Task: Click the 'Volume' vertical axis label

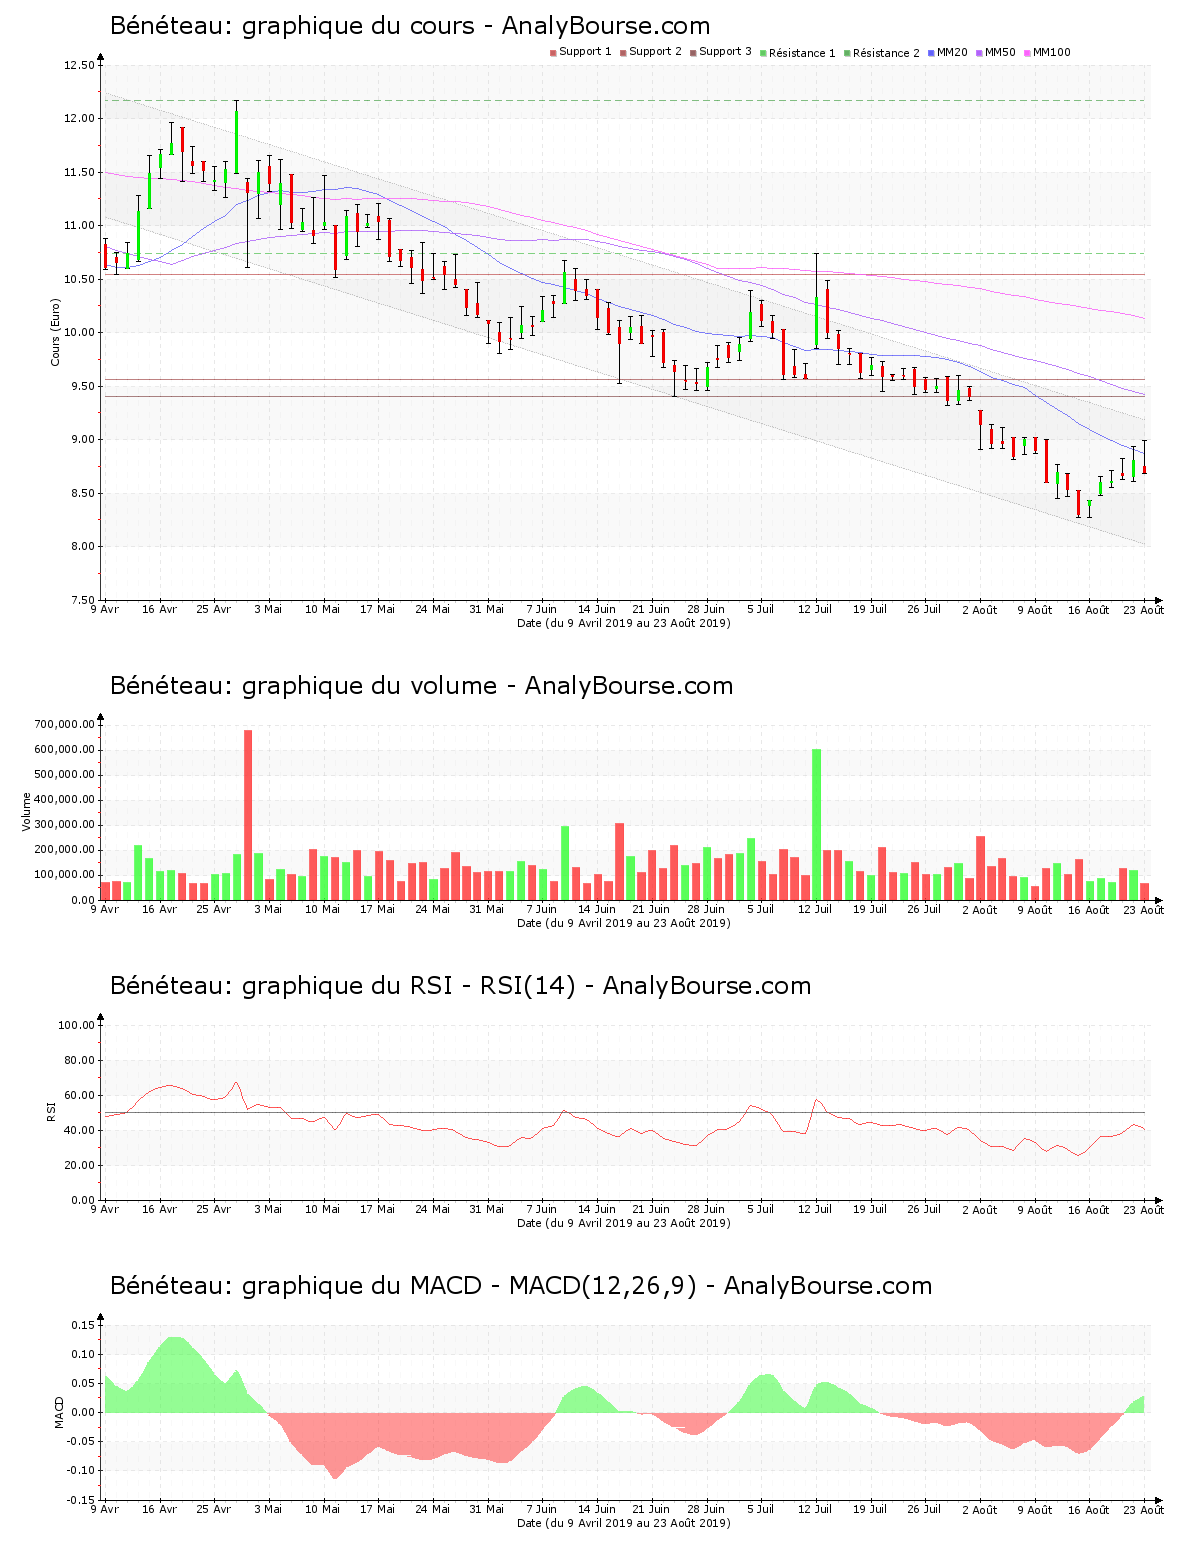Action: pyautogui.click(x=26, y=812)
